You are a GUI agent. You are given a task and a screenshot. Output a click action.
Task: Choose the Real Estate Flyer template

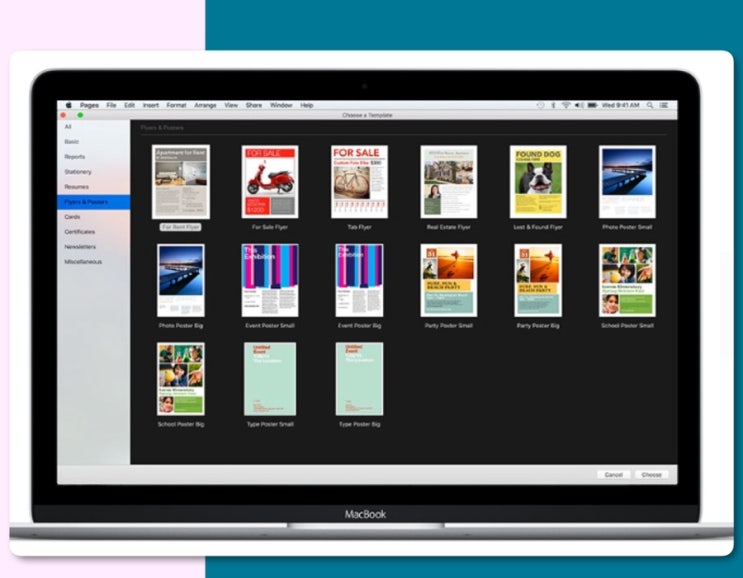coord(448,182)
